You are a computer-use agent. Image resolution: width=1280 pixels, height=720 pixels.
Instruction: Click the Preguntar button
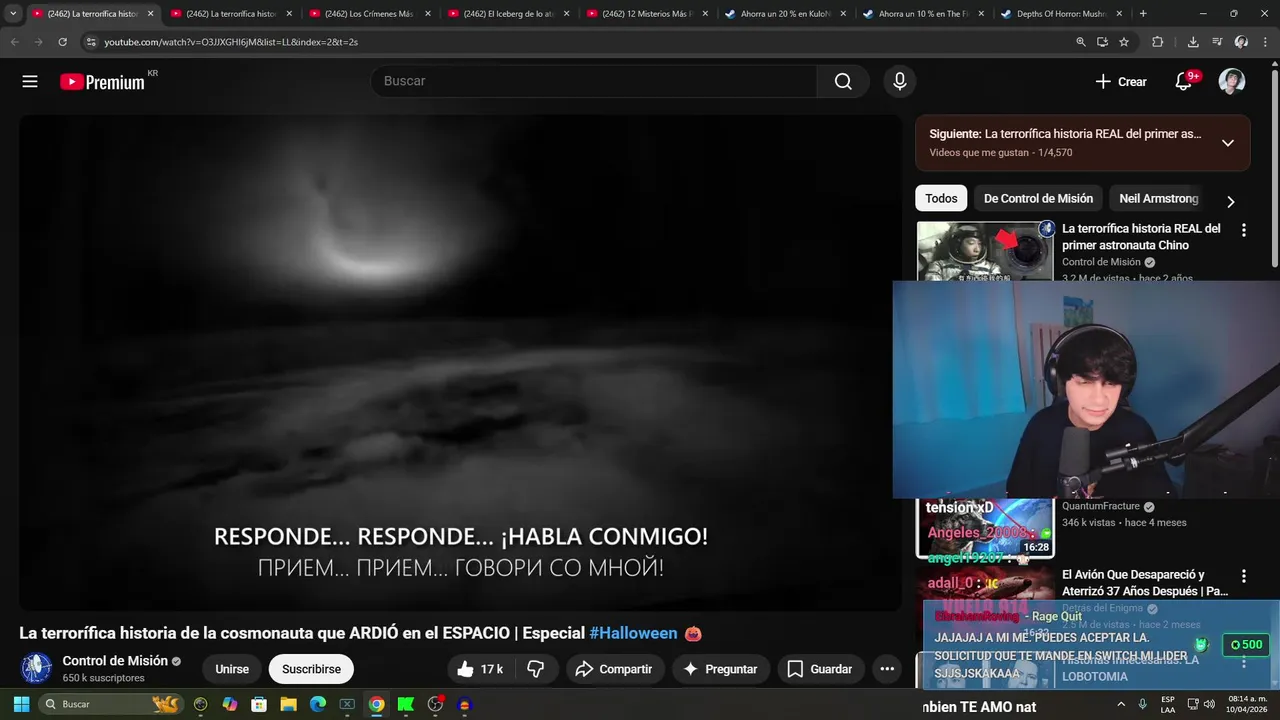click(720, 669)
